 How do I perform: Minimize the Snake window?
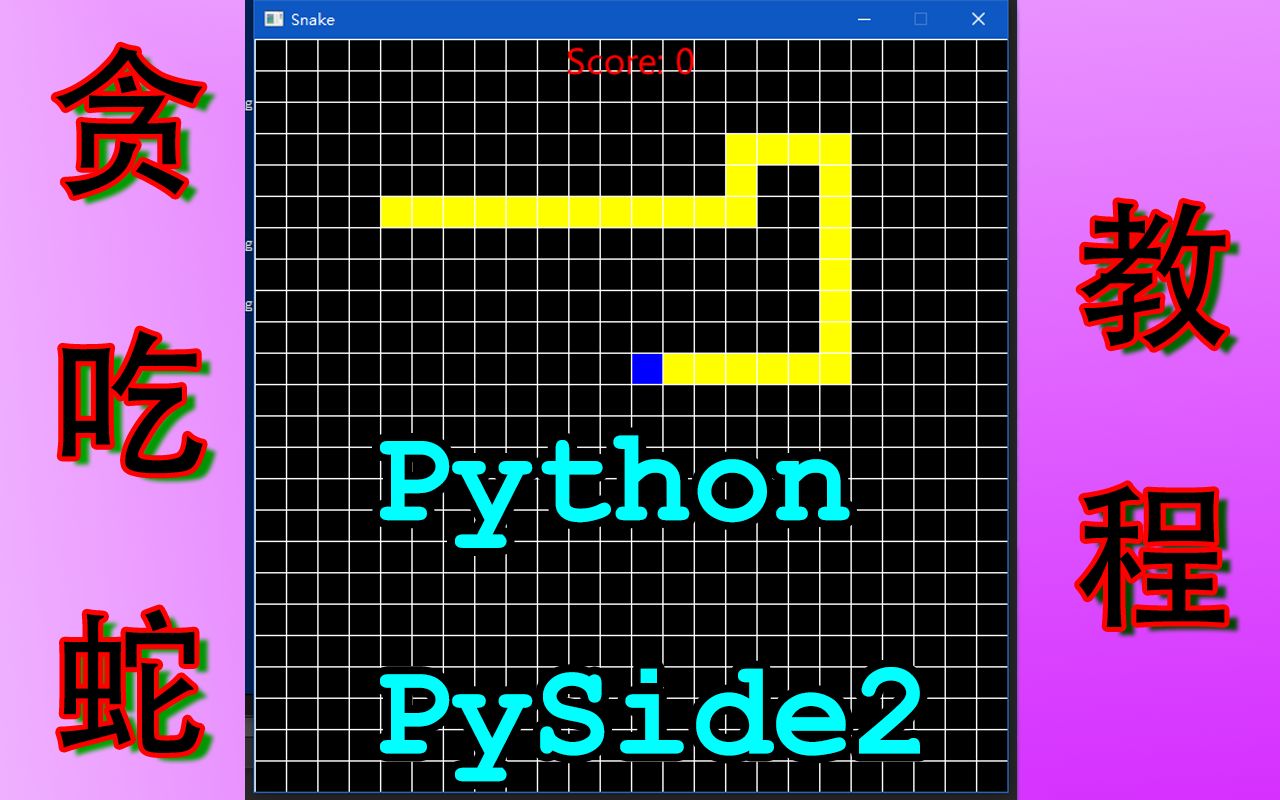[x=864, y=19]
